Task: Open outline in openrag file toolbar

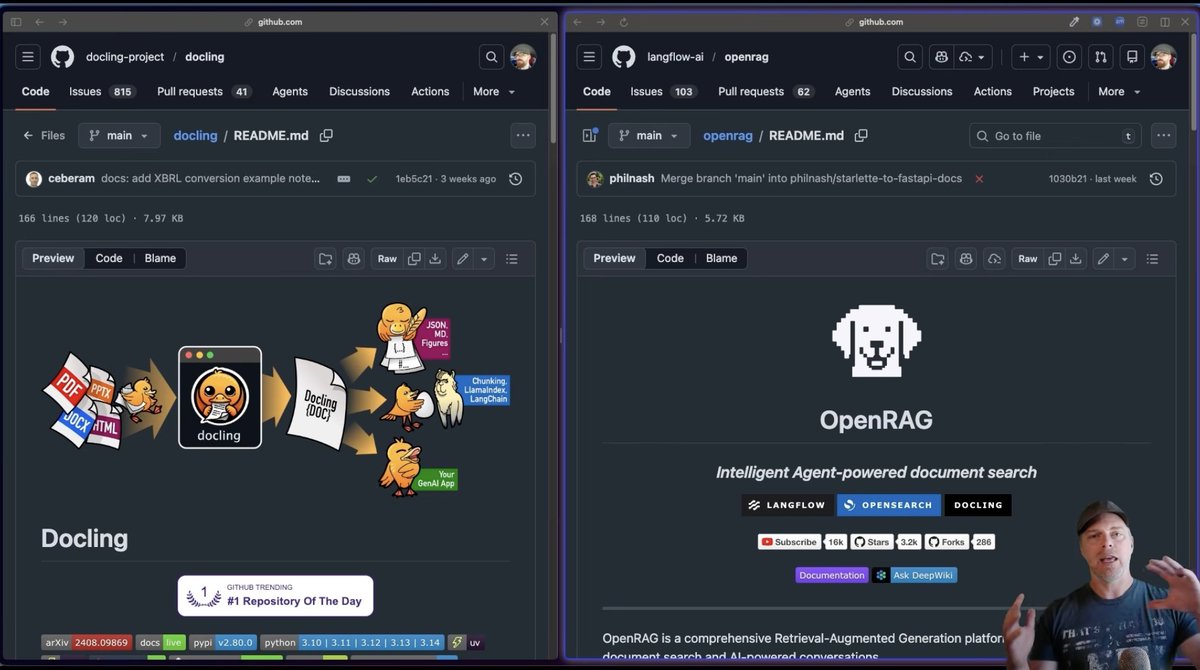Action: (x=1152, y=259)
